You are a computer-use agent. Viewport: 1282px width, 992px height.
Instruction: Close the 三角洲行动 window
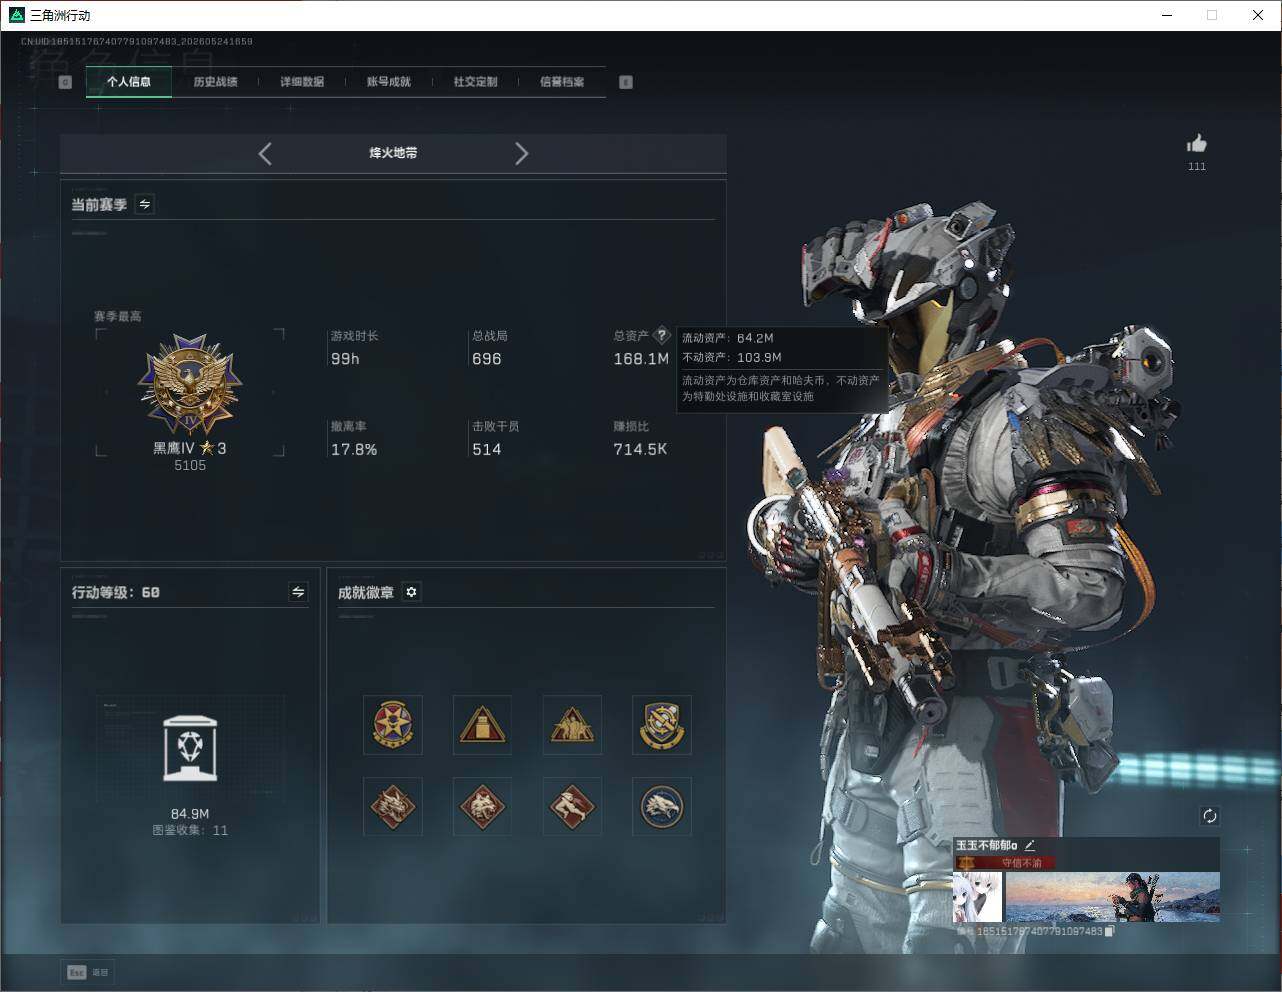click(x=1258, y=15)
